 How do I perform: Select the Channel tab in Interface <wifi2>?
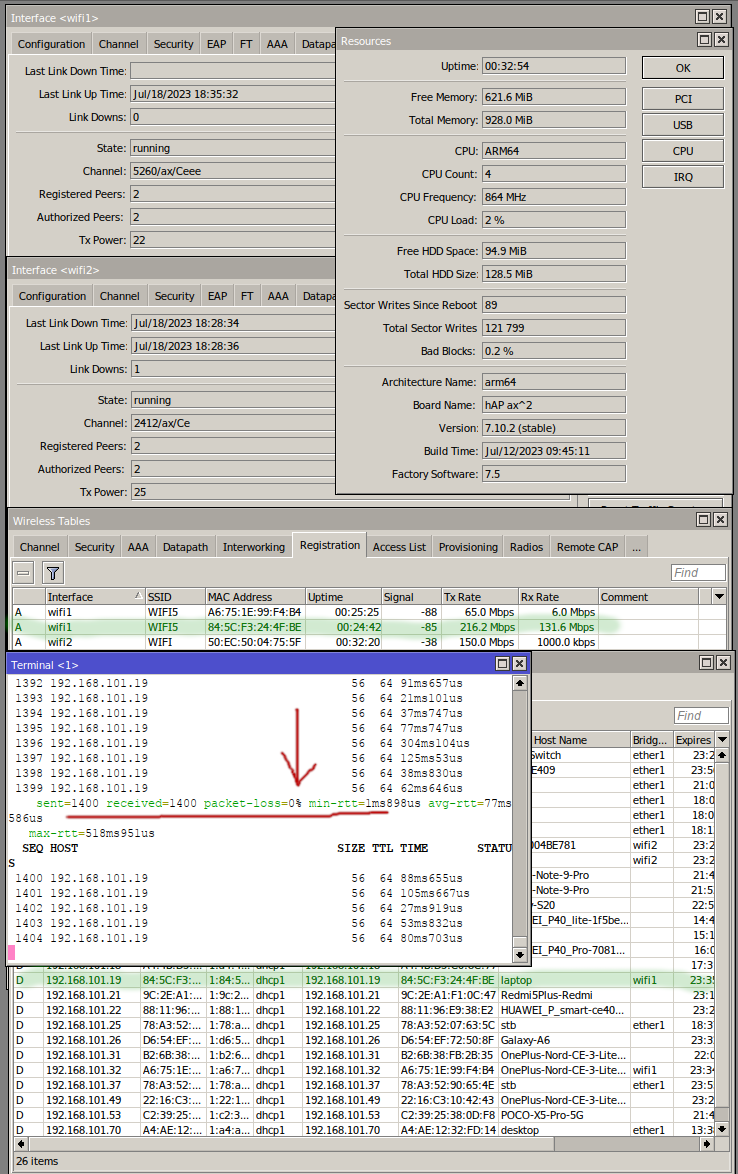pos(119,296)
